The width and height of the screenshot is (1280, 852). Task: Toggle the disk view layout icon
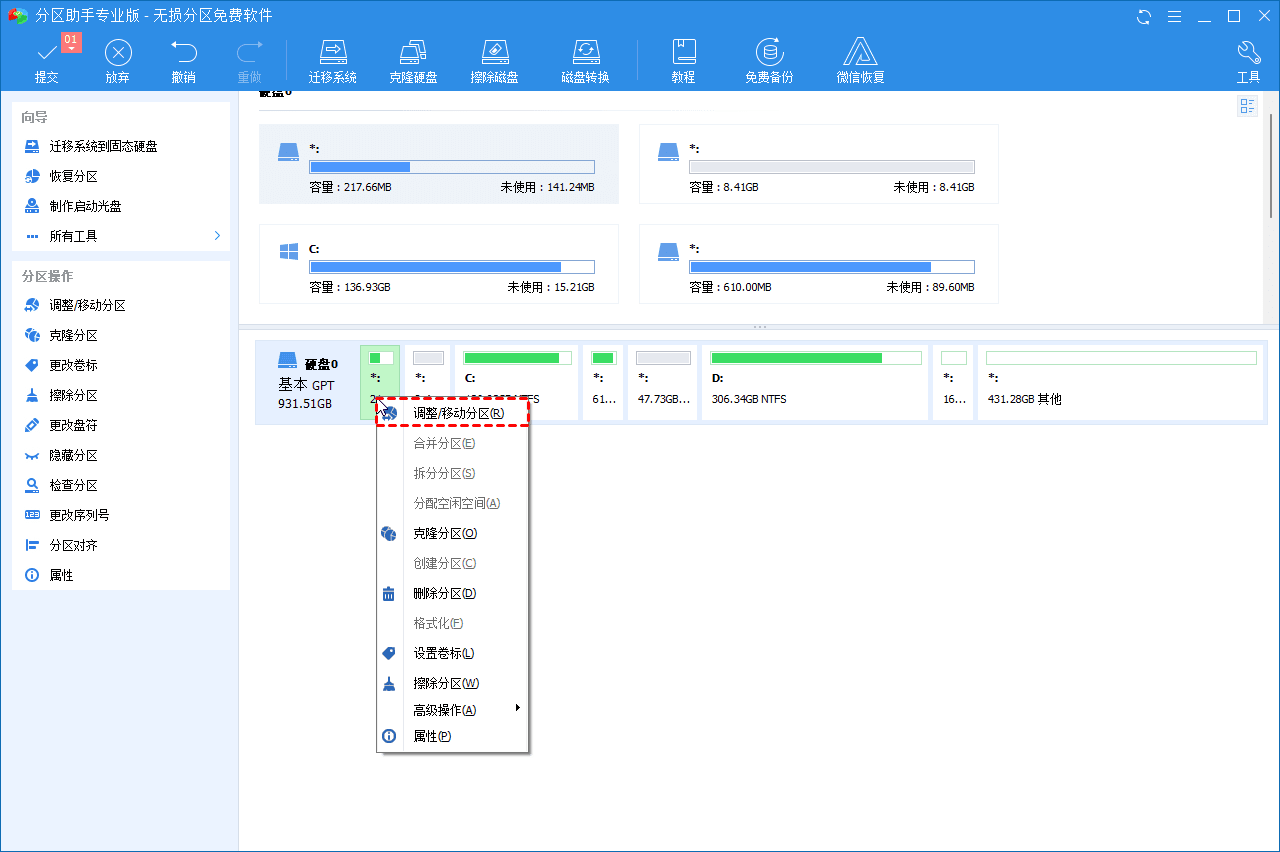[1247, 106]
